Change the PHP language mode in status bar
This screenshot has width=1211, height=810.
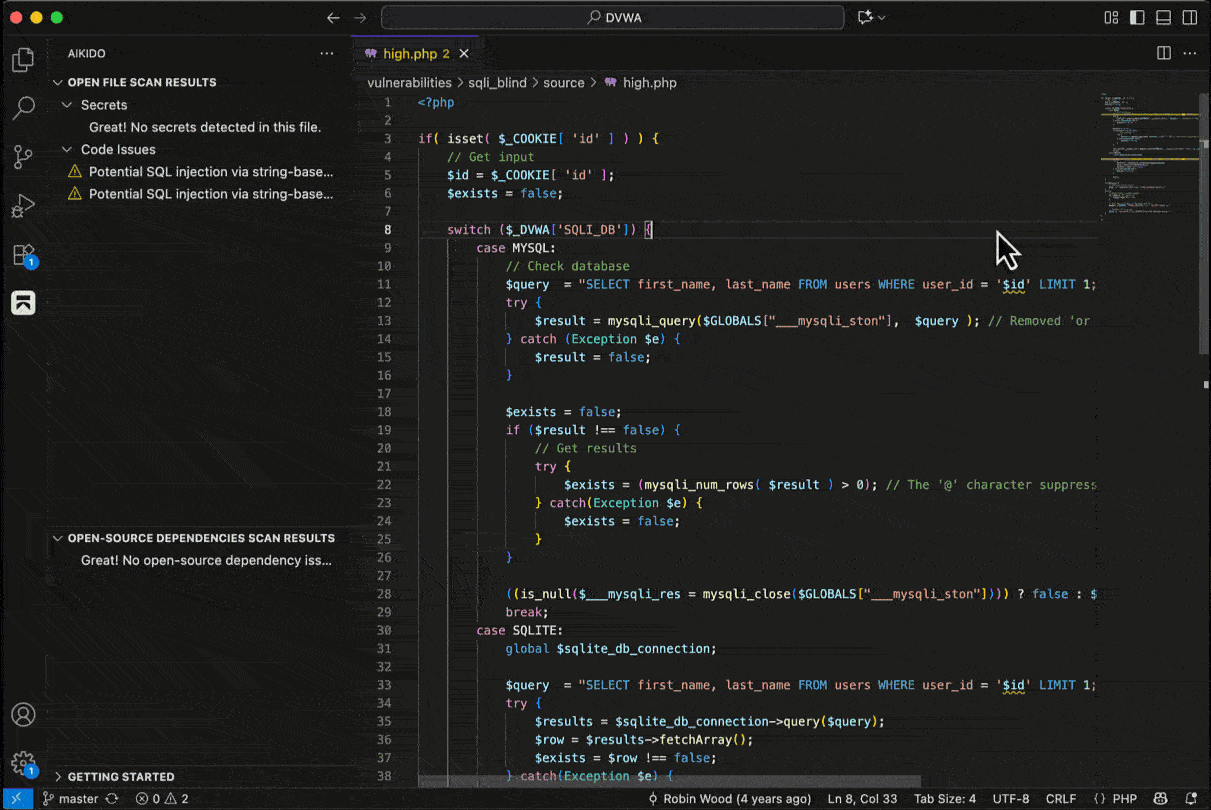point(1125,799)
